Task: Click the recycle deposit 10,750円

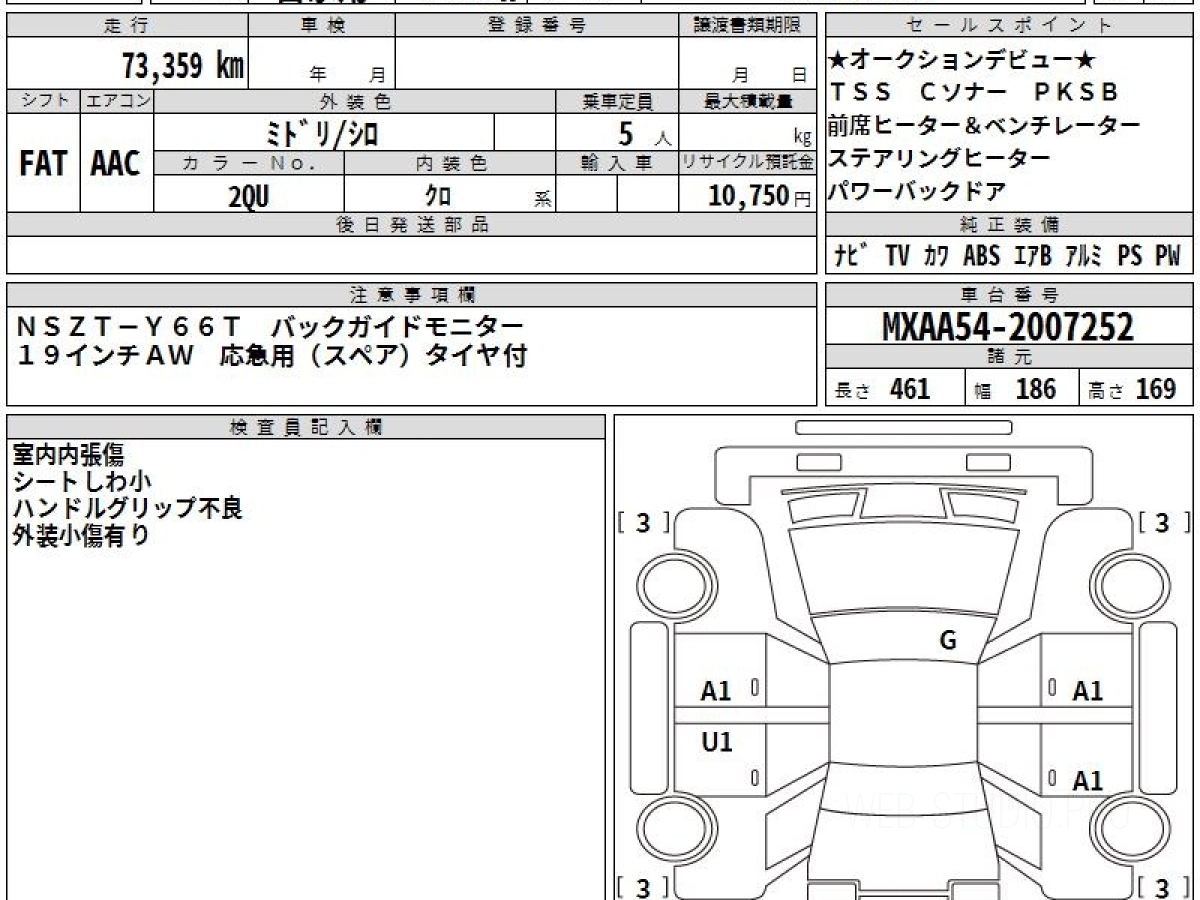Action: point(760,196)
